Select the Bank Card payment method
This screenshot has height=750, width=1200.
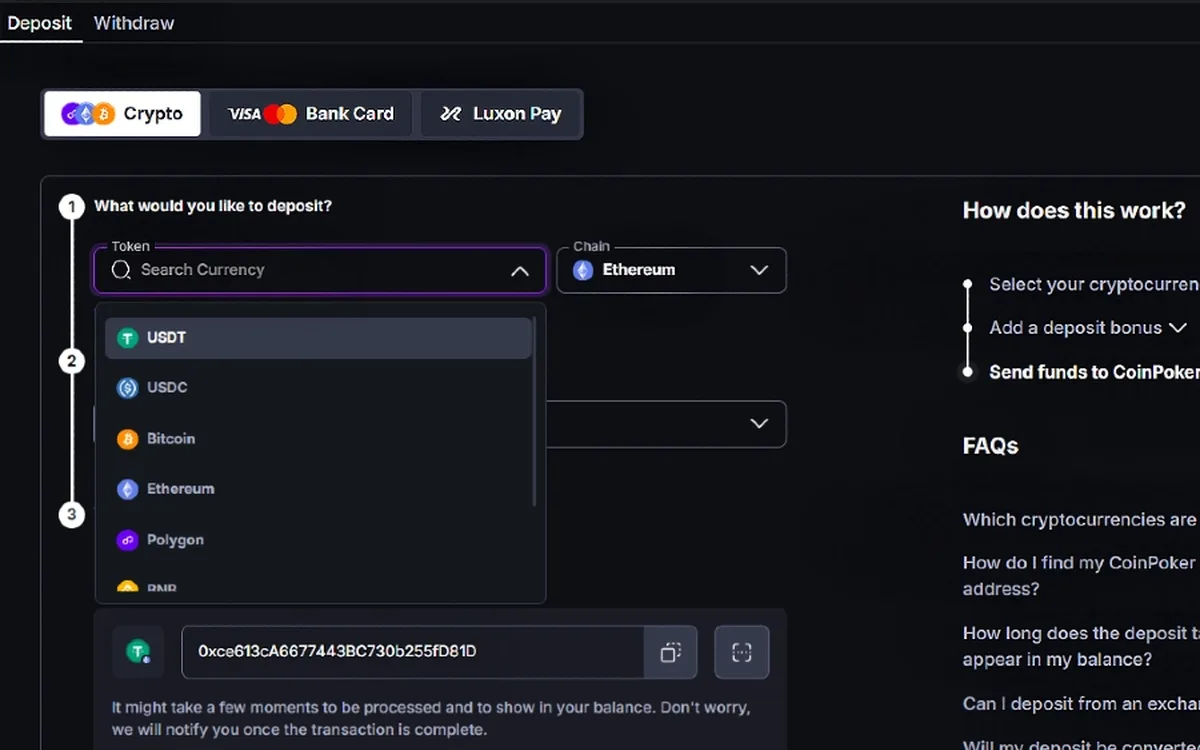[311, 114]
